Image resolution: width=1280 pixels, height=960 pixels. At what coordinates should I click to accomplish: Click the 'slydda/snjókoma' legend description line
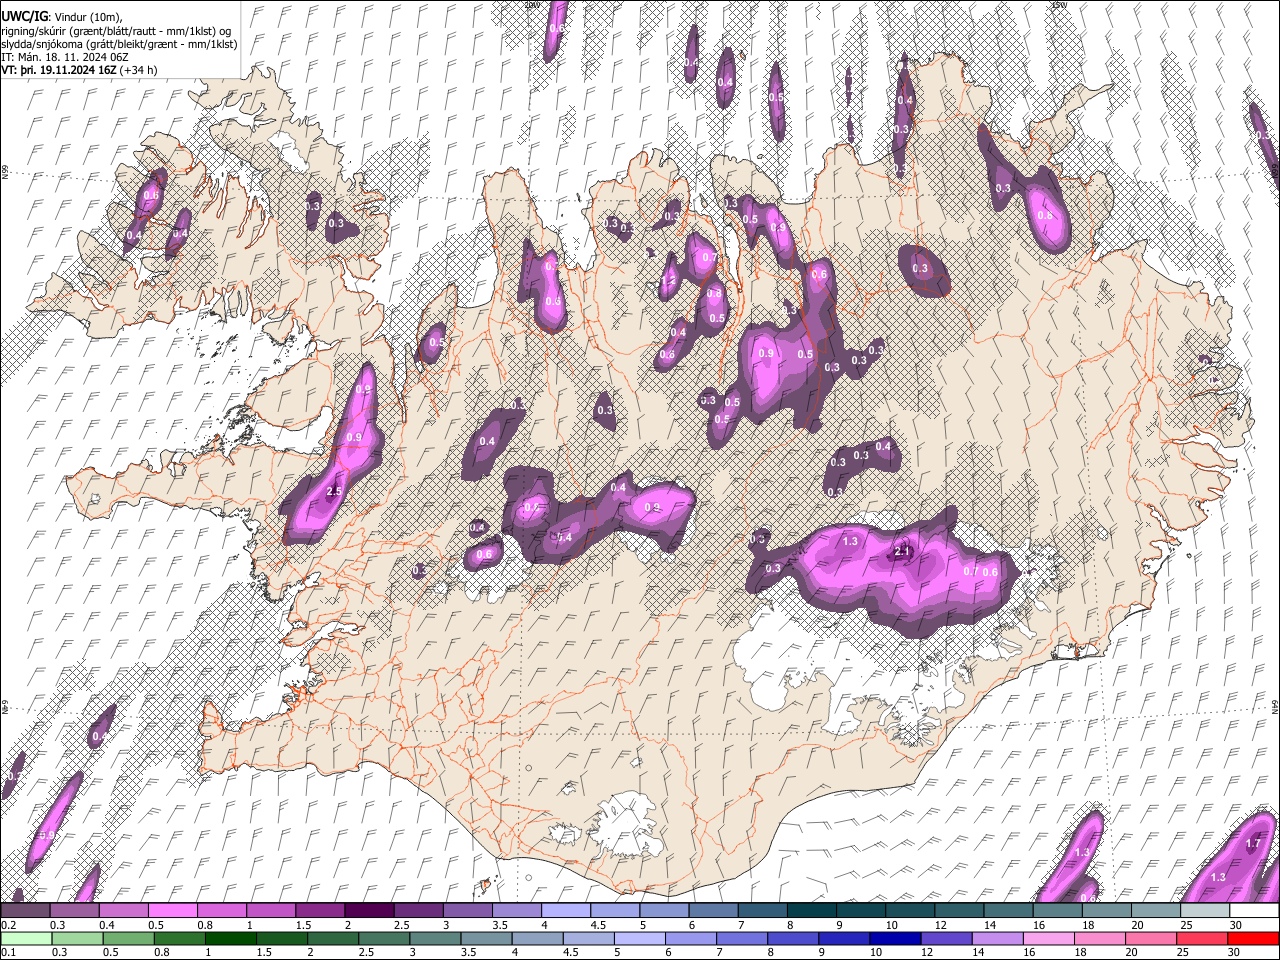(119, 44)
